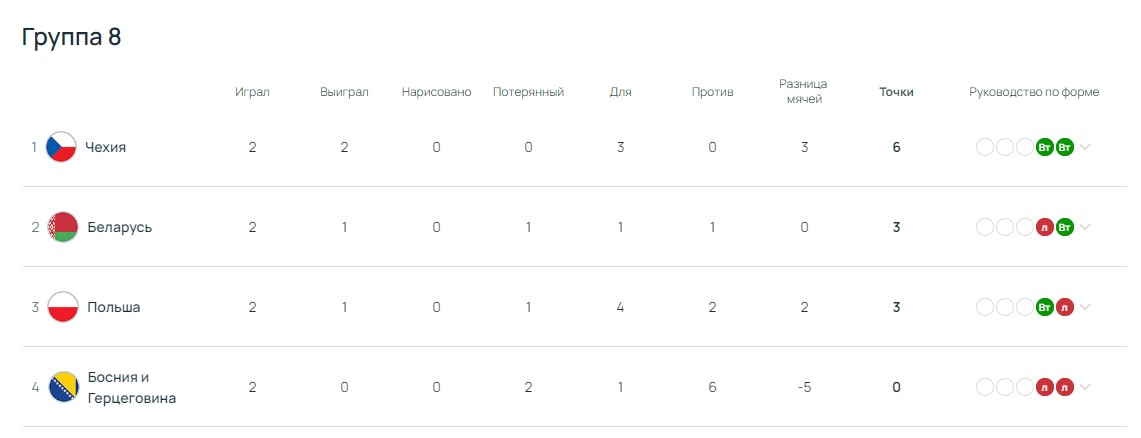Open the Чехия team link
Viewport: 1141px width, 438px height.
coord(106,147)
